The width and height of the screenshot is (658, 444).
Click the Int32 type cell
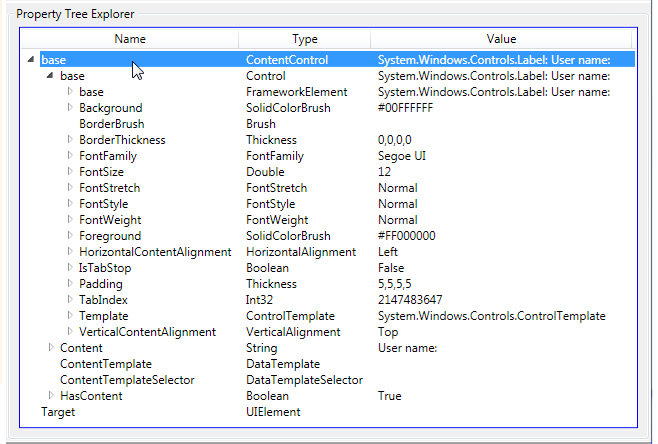[x=259, y=300]
